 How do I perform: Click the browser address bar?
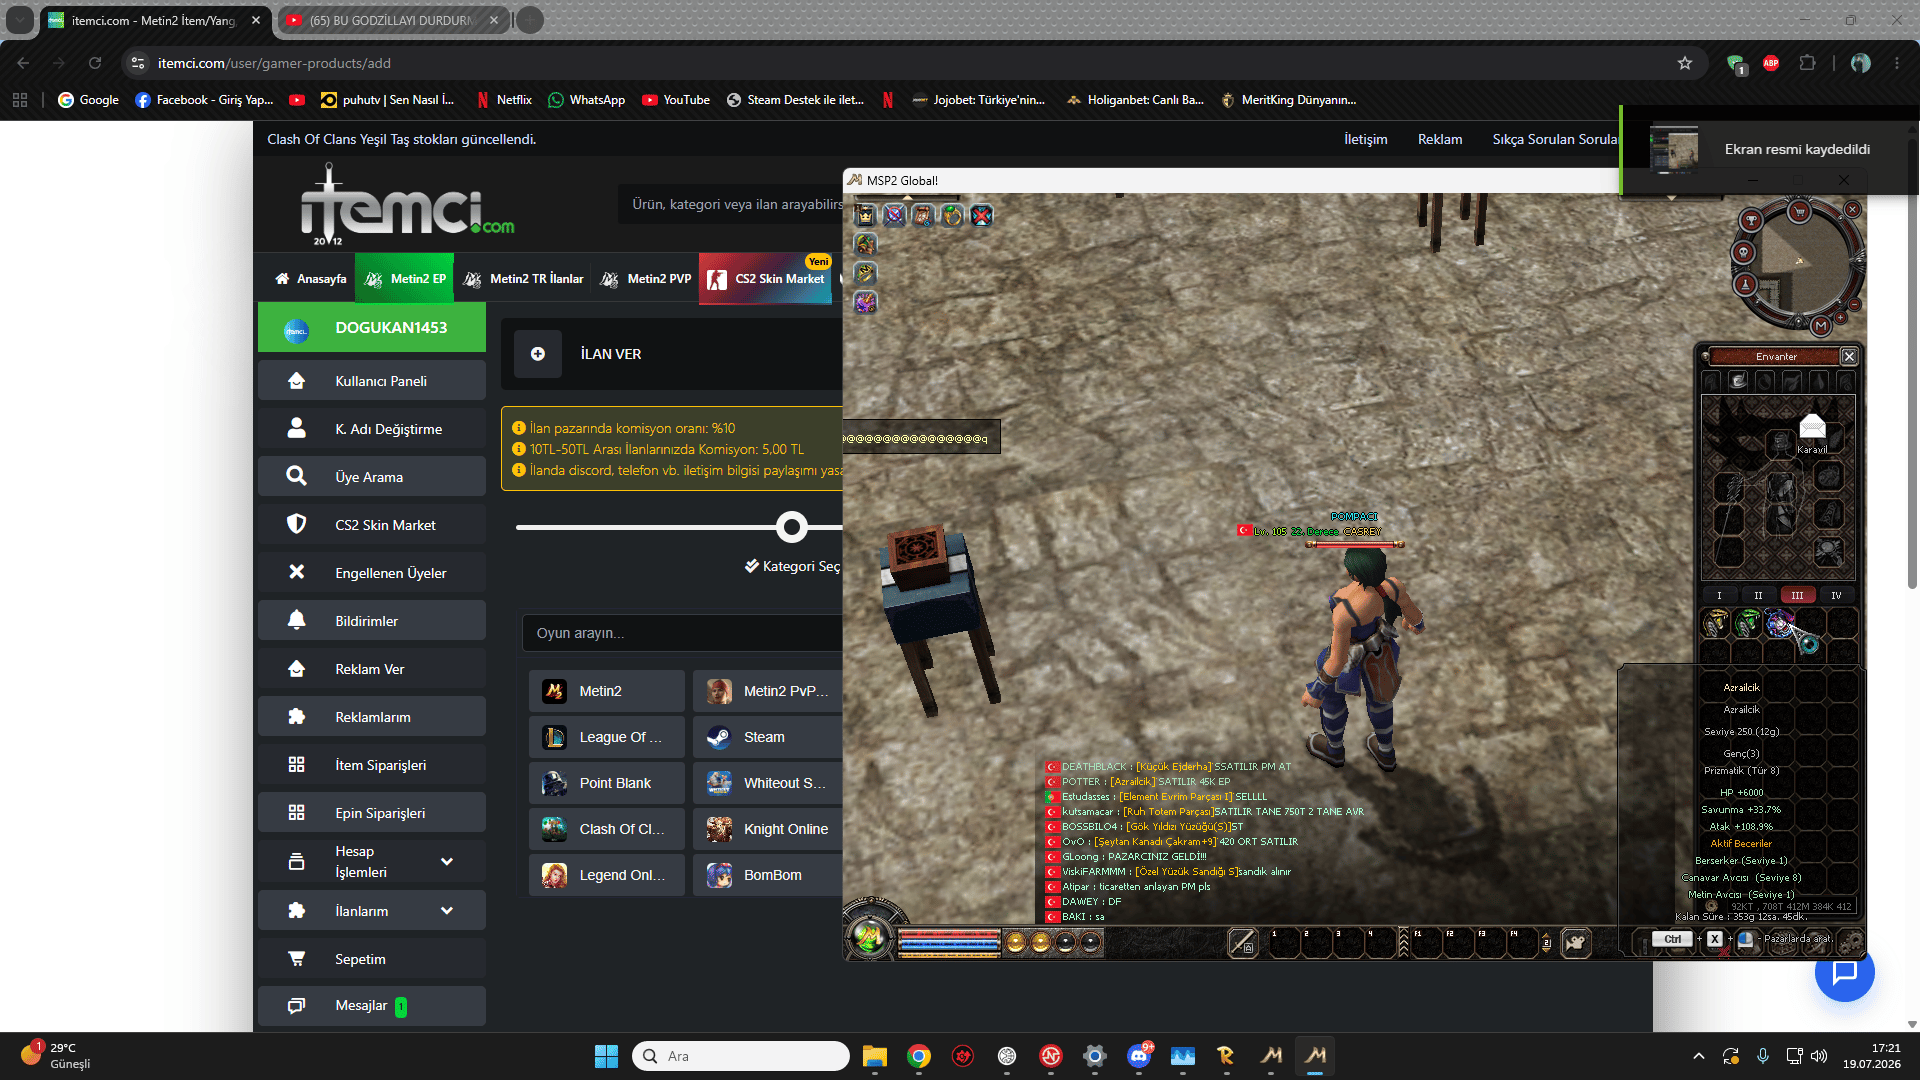[900, 63]
